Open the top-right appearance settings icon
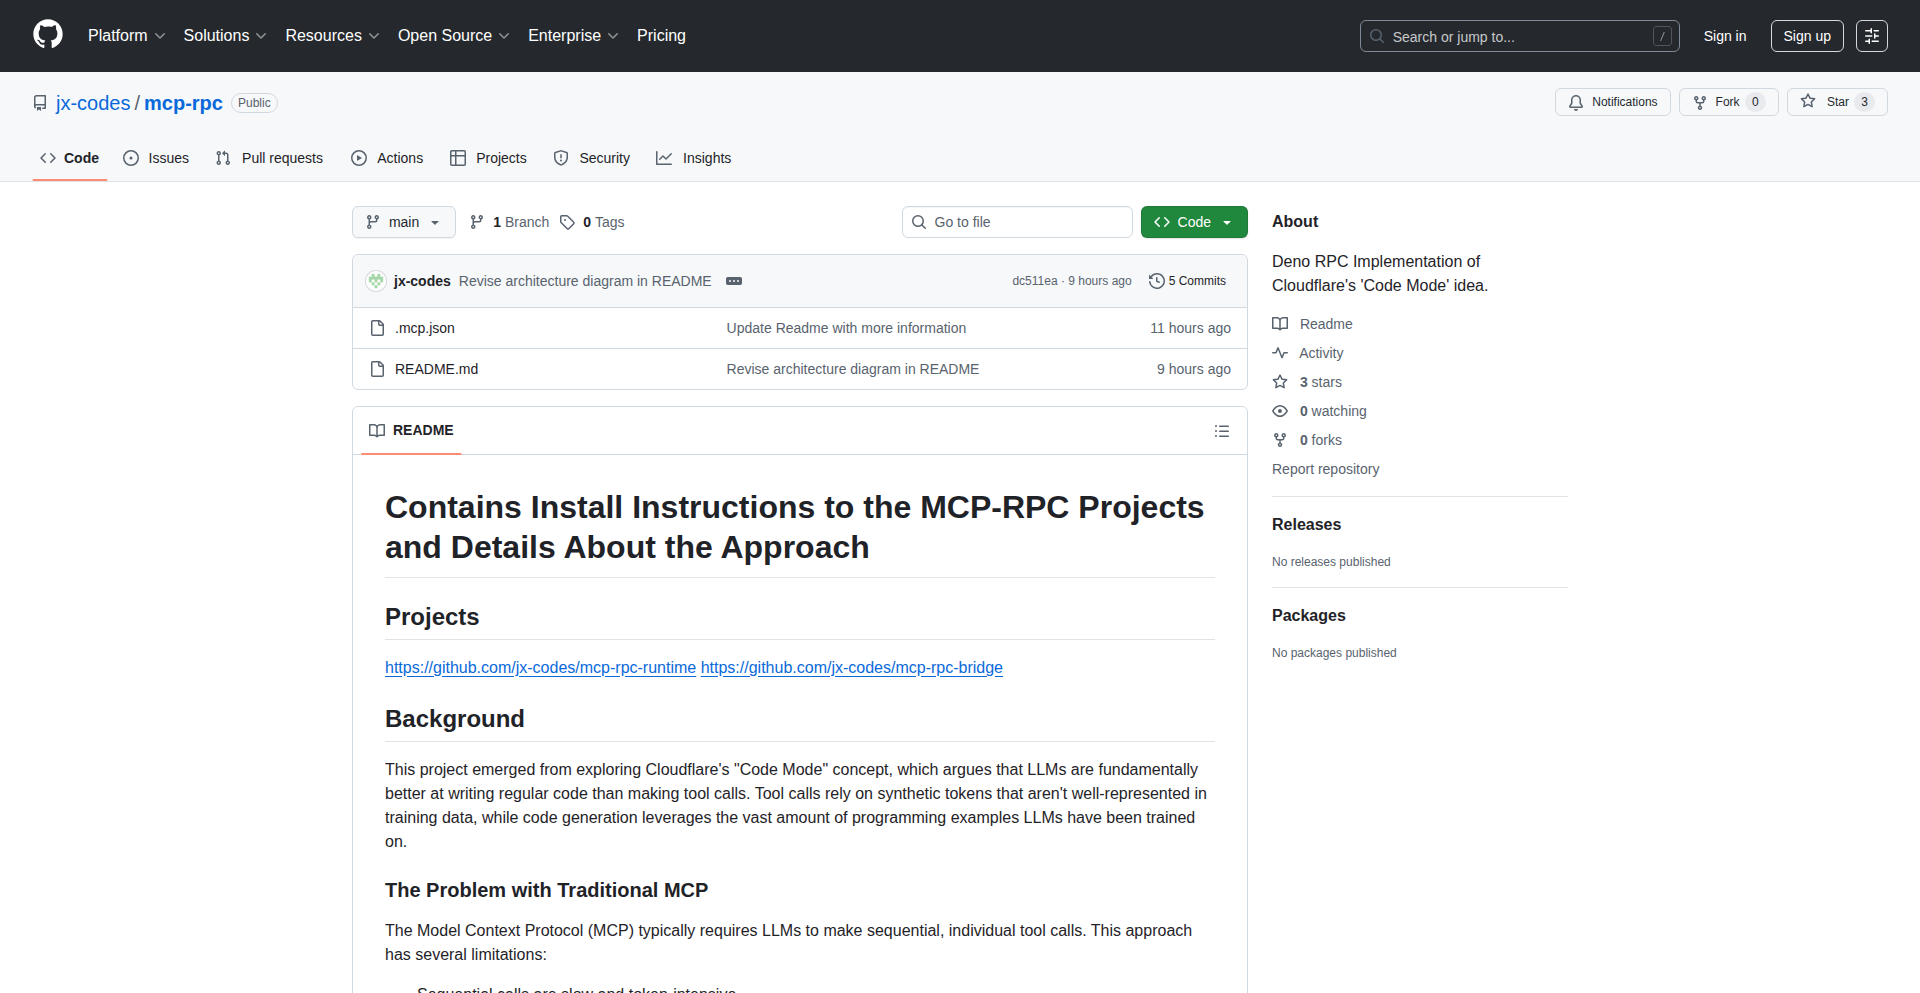This screenshot has width=1920, height=993. pos(1871,36)
